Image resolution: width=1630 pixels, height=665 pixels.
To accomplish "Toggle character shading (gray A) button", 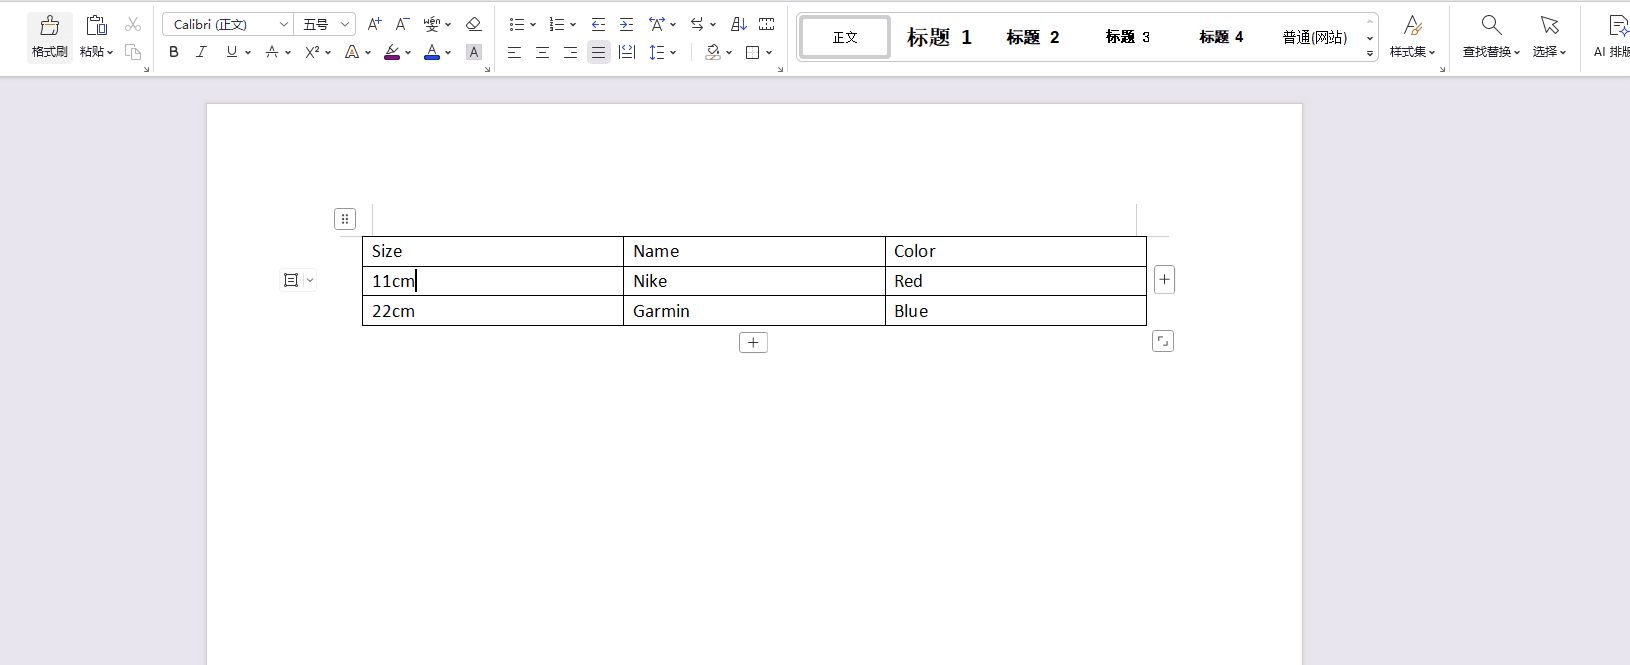I will pos(474,52).
